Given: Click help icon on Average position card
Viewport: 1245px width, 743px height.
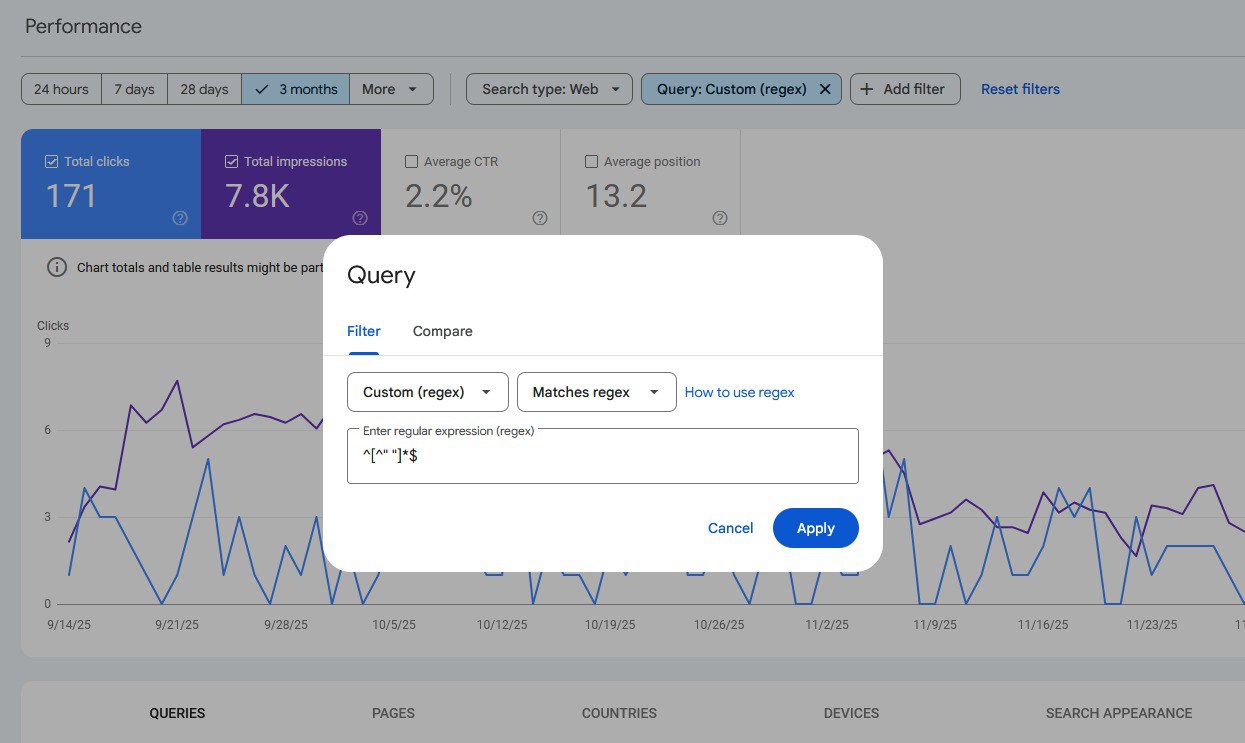Looking at the screenshot, I should point(720,218).
